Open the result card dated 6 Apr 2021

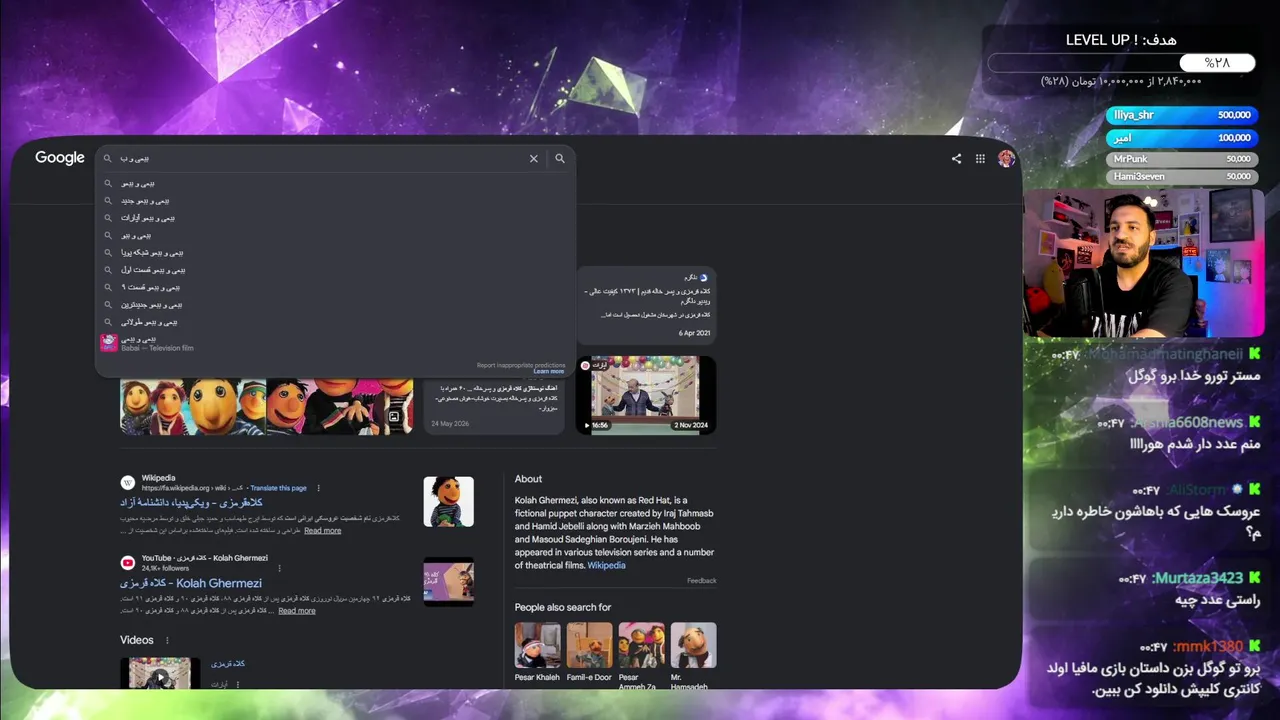coord(646,306)
